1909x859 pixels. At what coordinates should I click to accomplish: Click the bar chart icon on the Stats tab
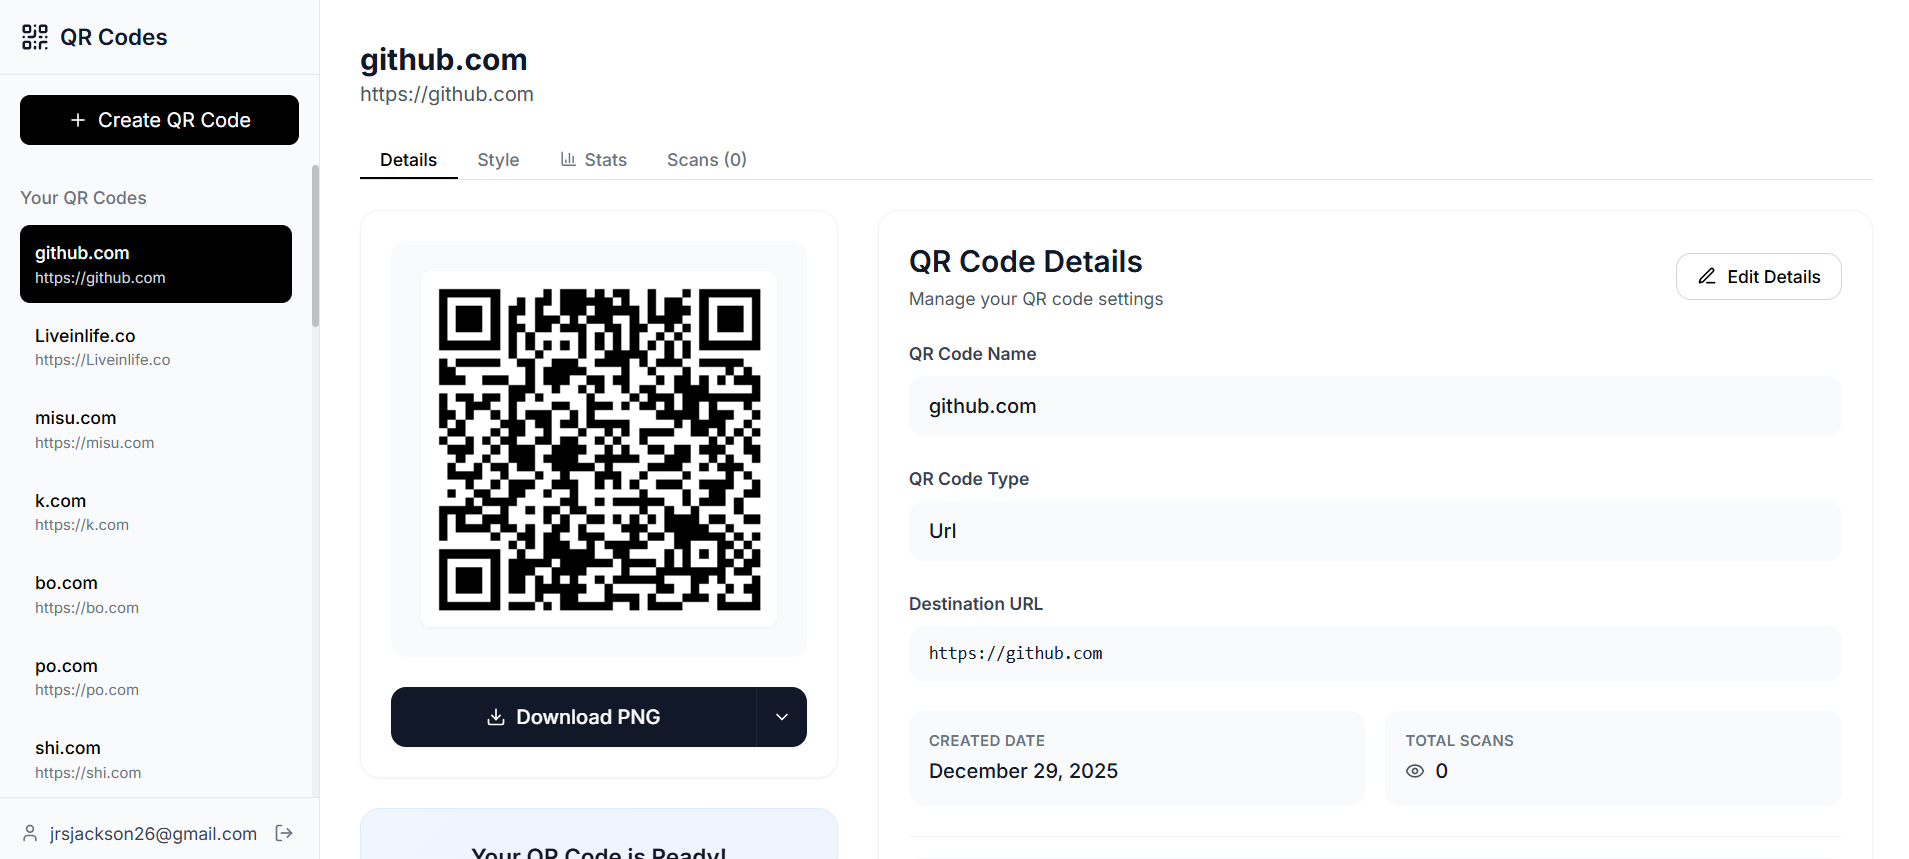(x=567, y=159)
